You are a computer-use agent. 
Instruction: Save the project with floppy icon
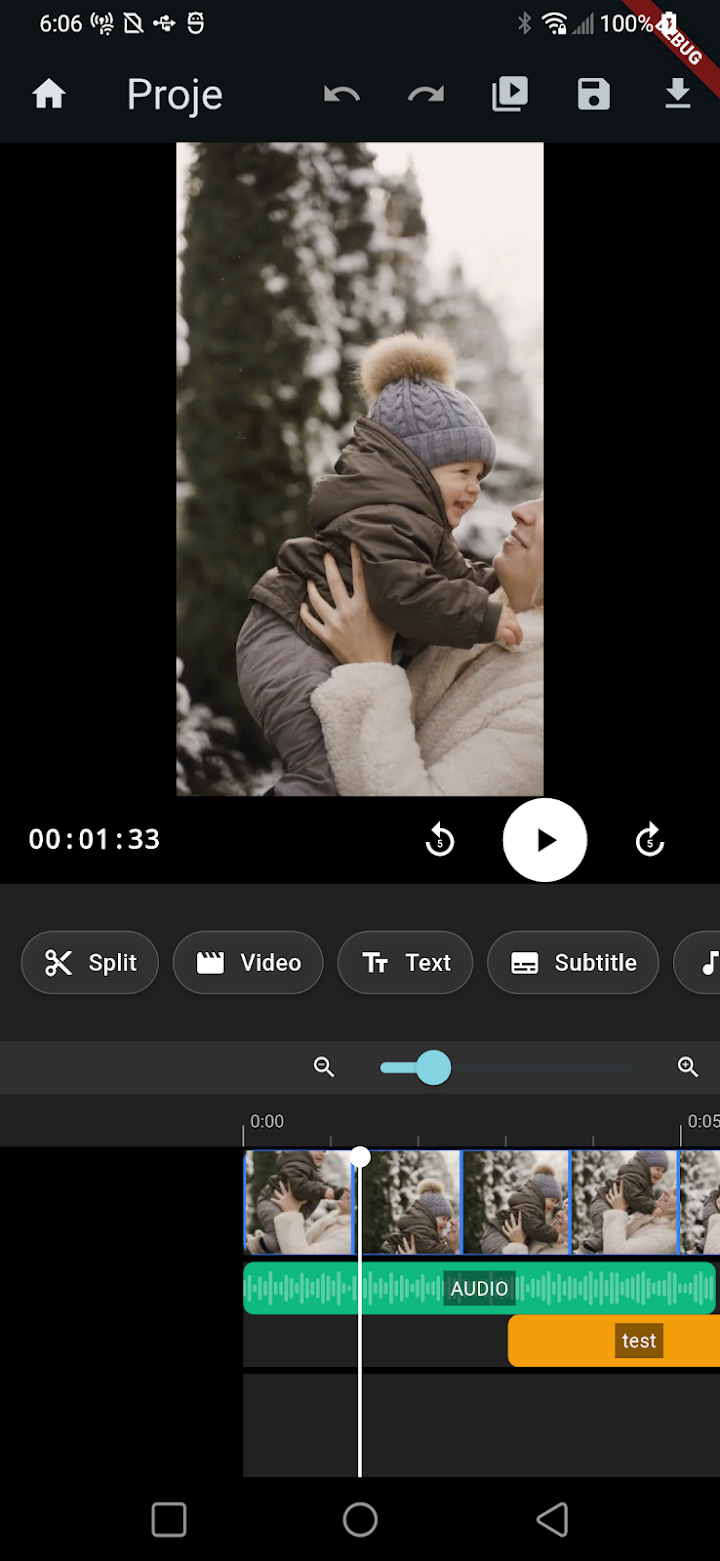(x=594, y=95)
